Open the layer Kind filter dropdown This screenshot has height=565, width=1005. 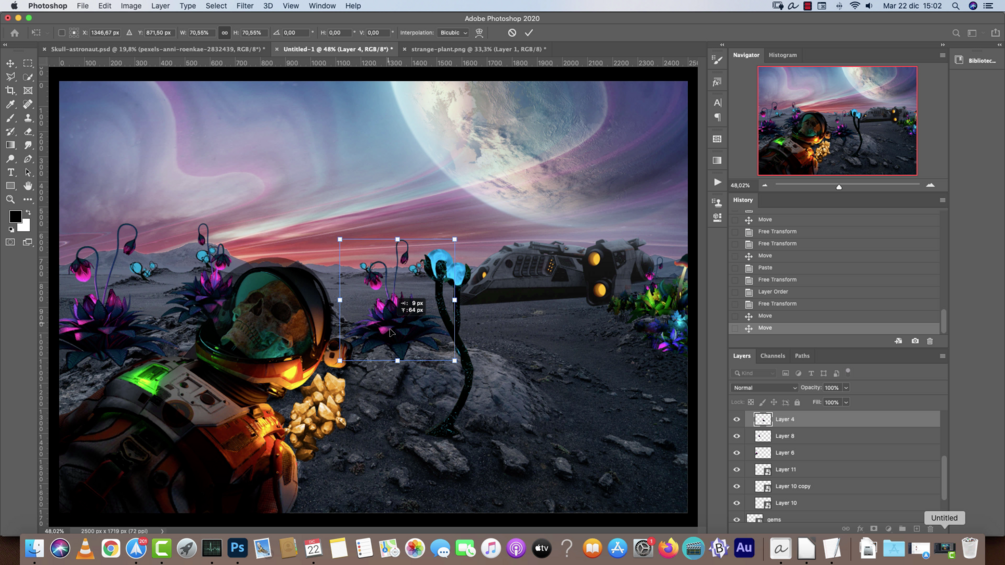(754, 373)
